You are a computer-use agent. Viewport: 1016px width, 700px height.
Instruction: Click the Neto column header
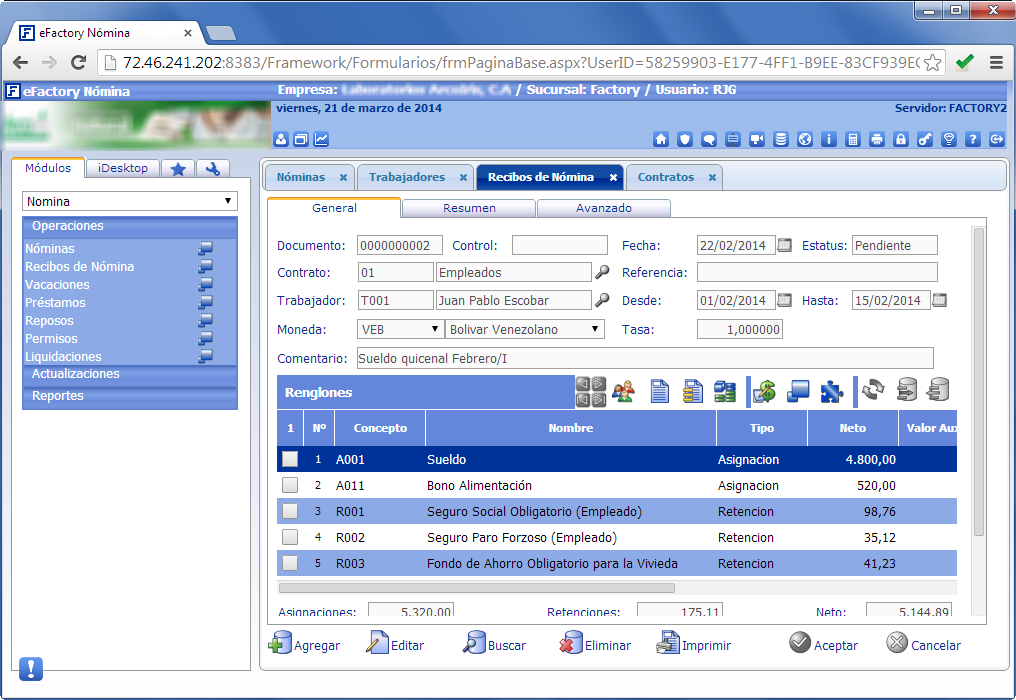[x=853, y=428]
